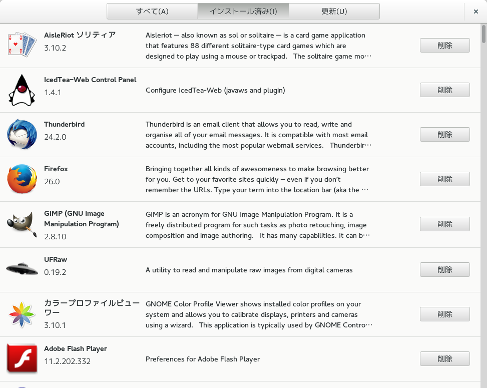This screenshot has height=388, width=487.
Task: Uninstall Adobe Flash Player via 削除 button
Action: [x=445, y=359]
